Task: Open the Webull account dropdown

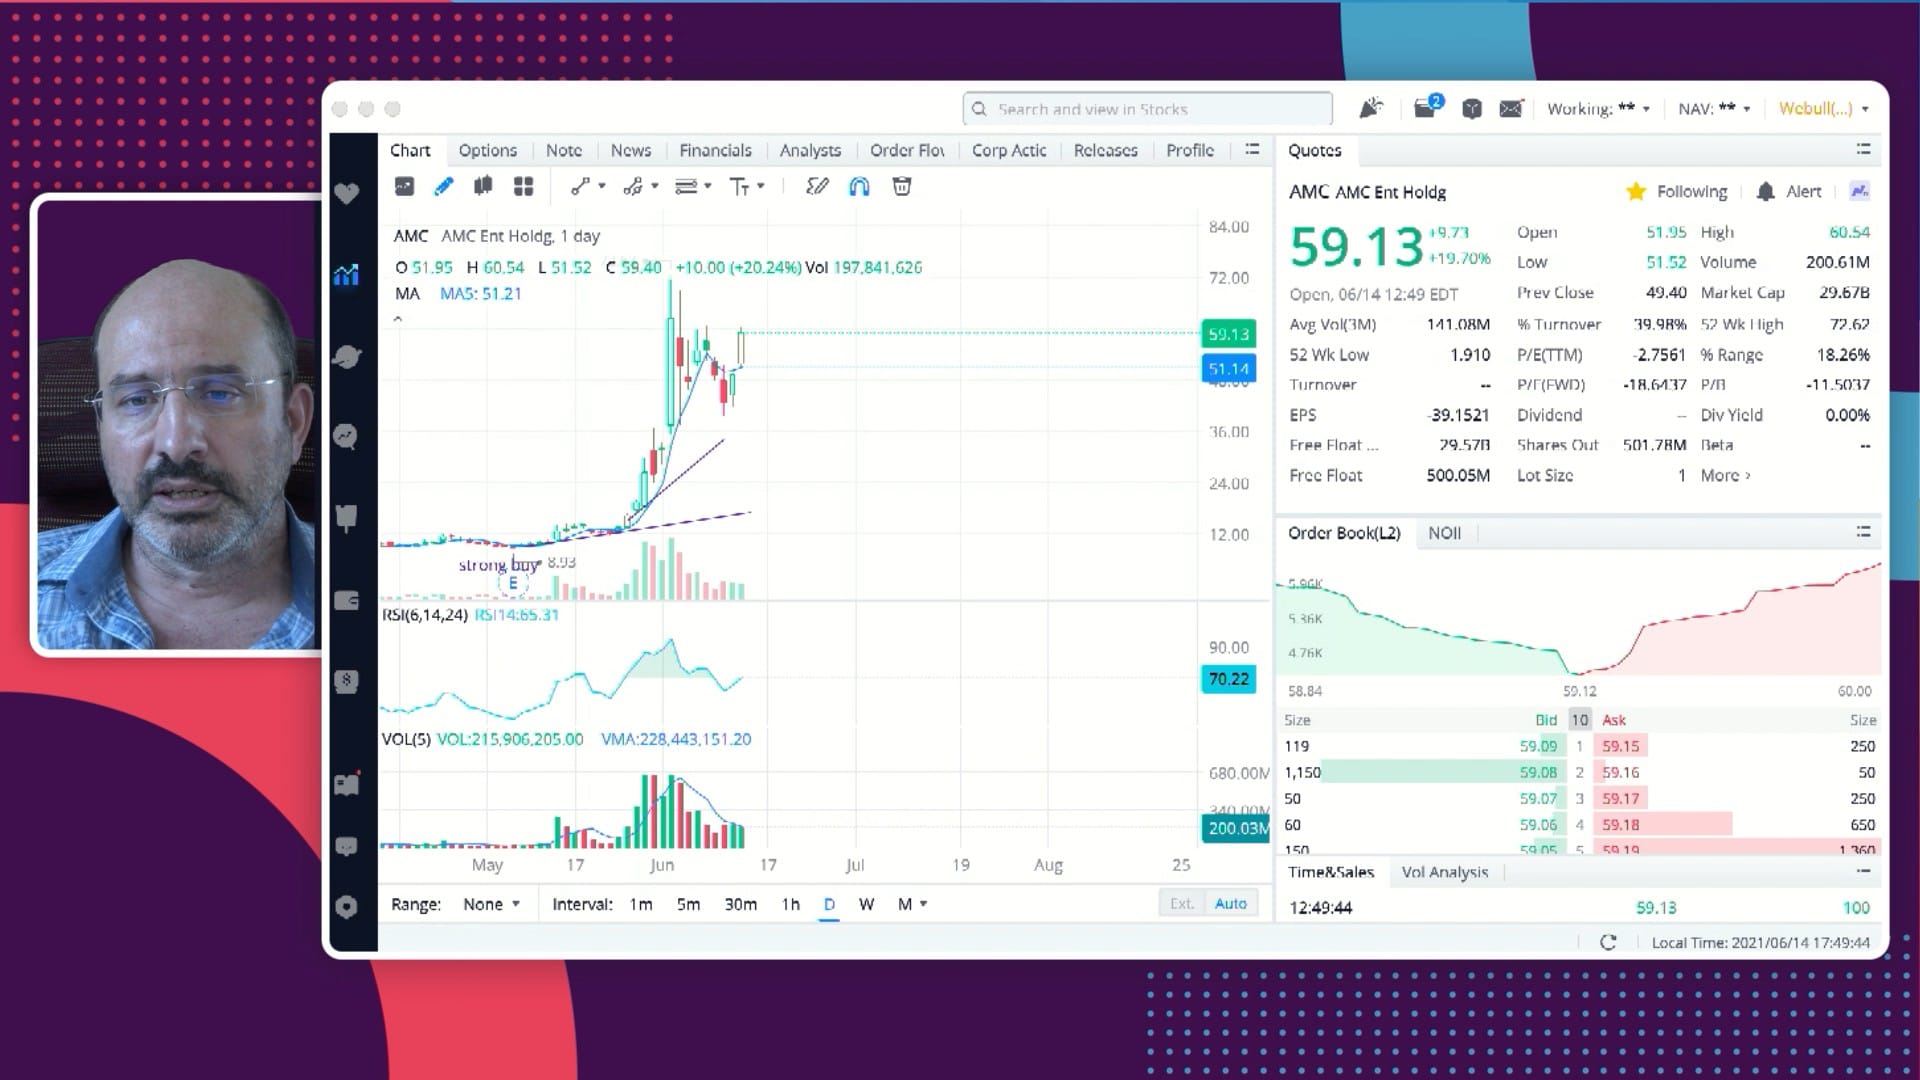Action: [1824, 109]
